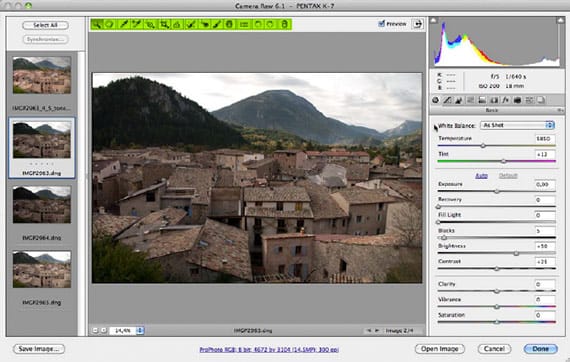The height and width of the screenshot is (362, 570).
Task: Zoom out with minus button
Action: point(95,330)
